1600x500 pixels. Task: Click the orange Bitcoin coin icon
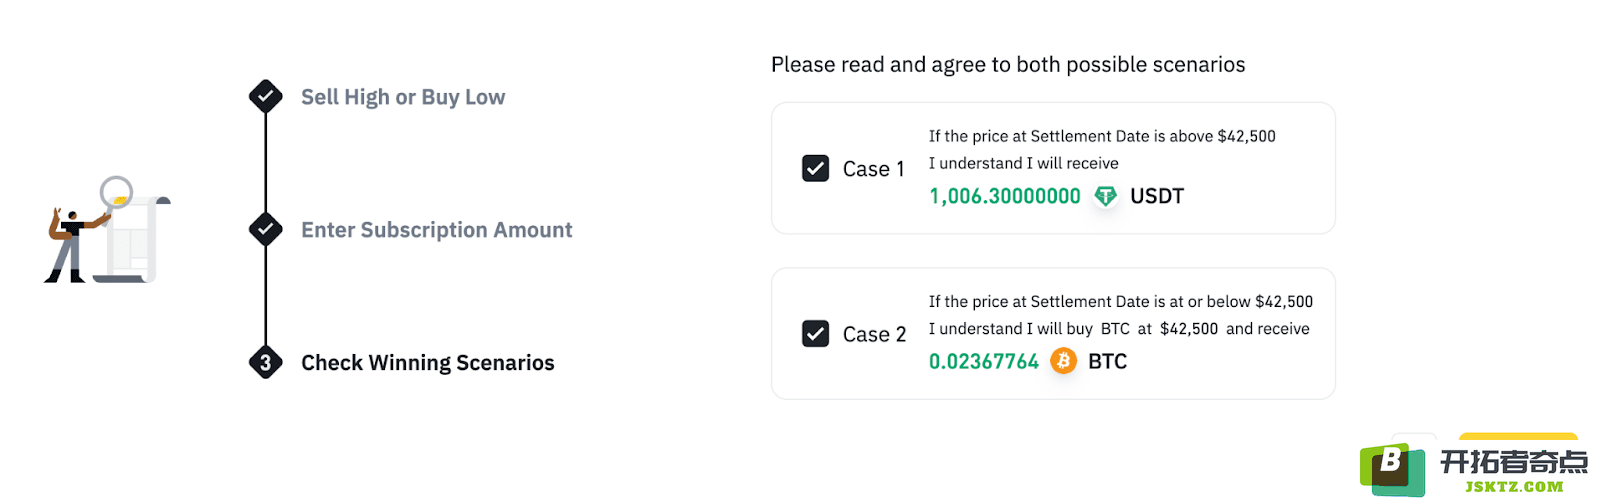pos(1063,361)
